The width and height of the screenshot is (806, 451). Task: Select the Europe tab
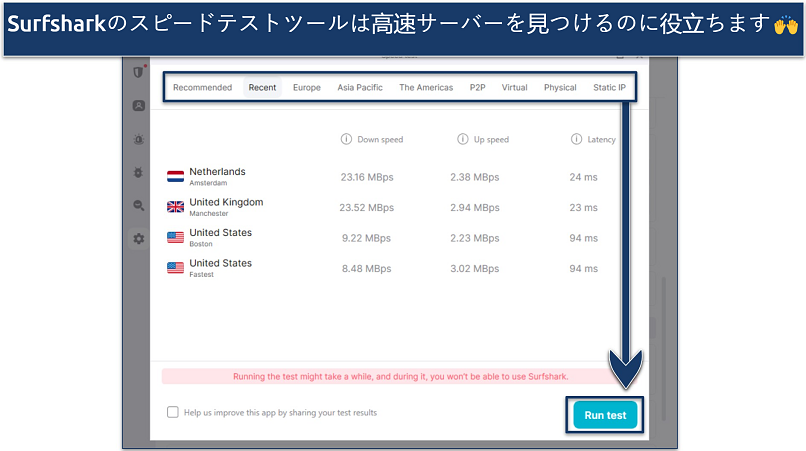pos(307,88)
